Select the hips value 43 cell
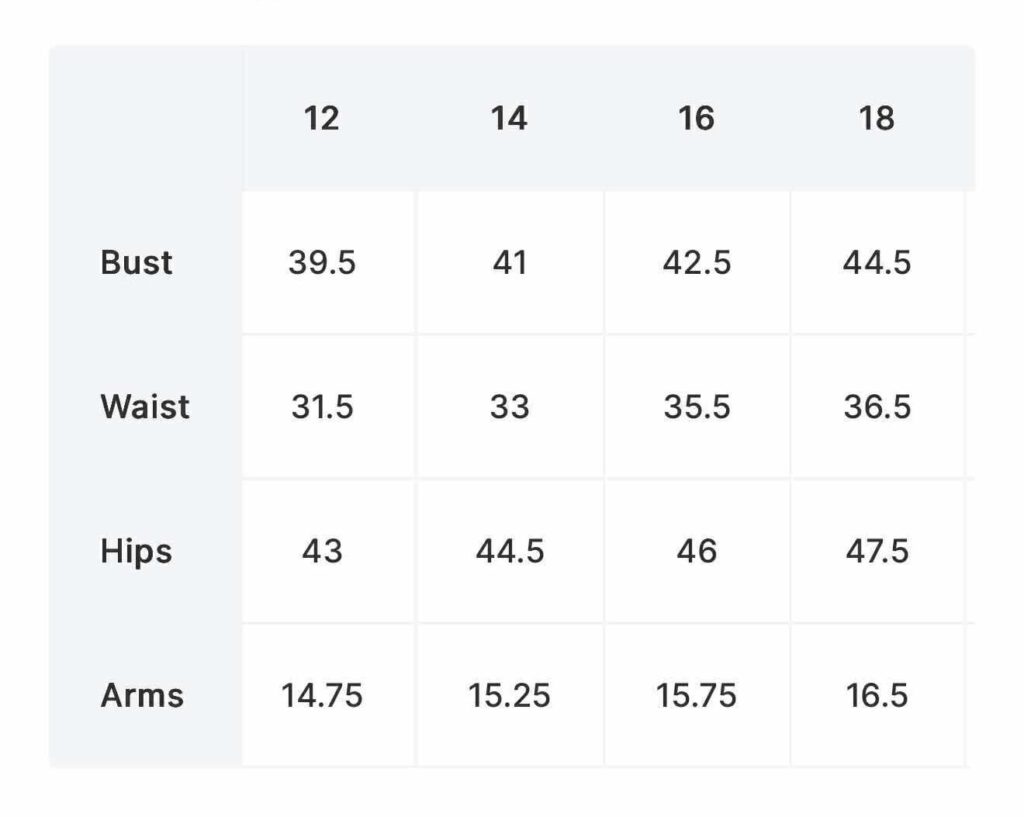 point(328,551)
